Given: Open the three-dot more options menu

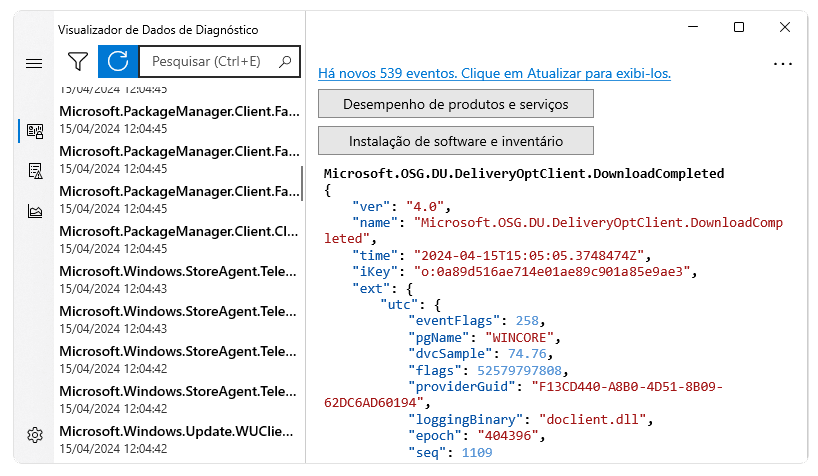Looking at the screenshot, I should [x=783, y=64].
